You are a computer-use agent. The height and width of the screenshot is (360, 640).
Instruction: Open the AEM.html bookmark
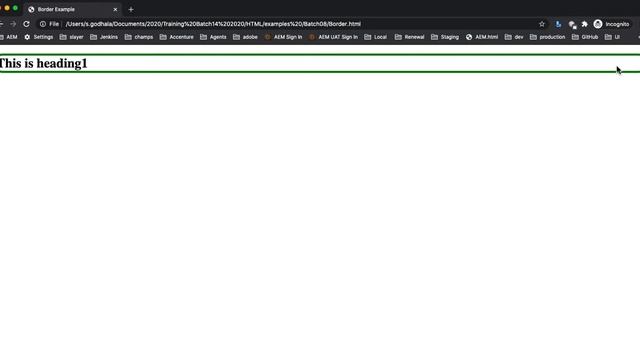point(482,37)
